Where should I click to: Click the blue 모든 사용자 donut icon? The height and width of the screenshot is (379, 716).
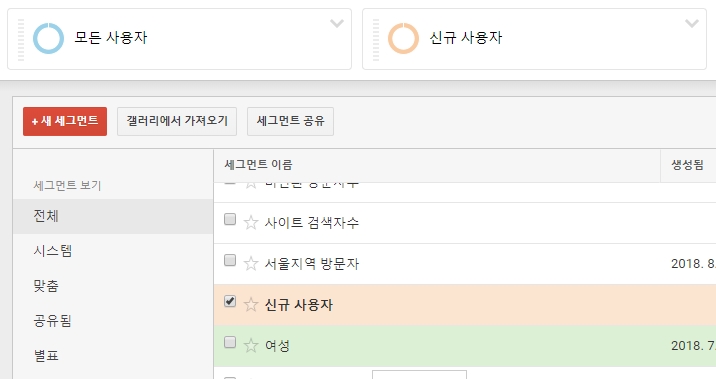click(x=48, y=38)
